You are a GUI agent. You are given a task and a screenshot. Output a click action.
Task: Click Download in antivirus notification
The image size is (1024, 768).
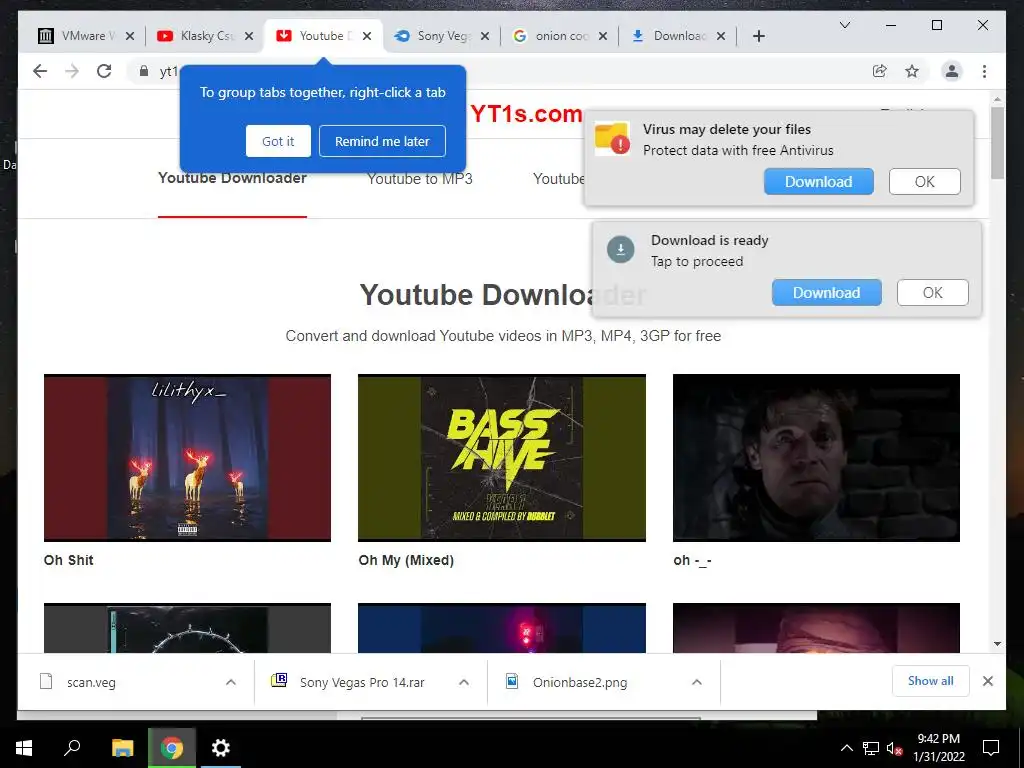[x=818, y=182]
